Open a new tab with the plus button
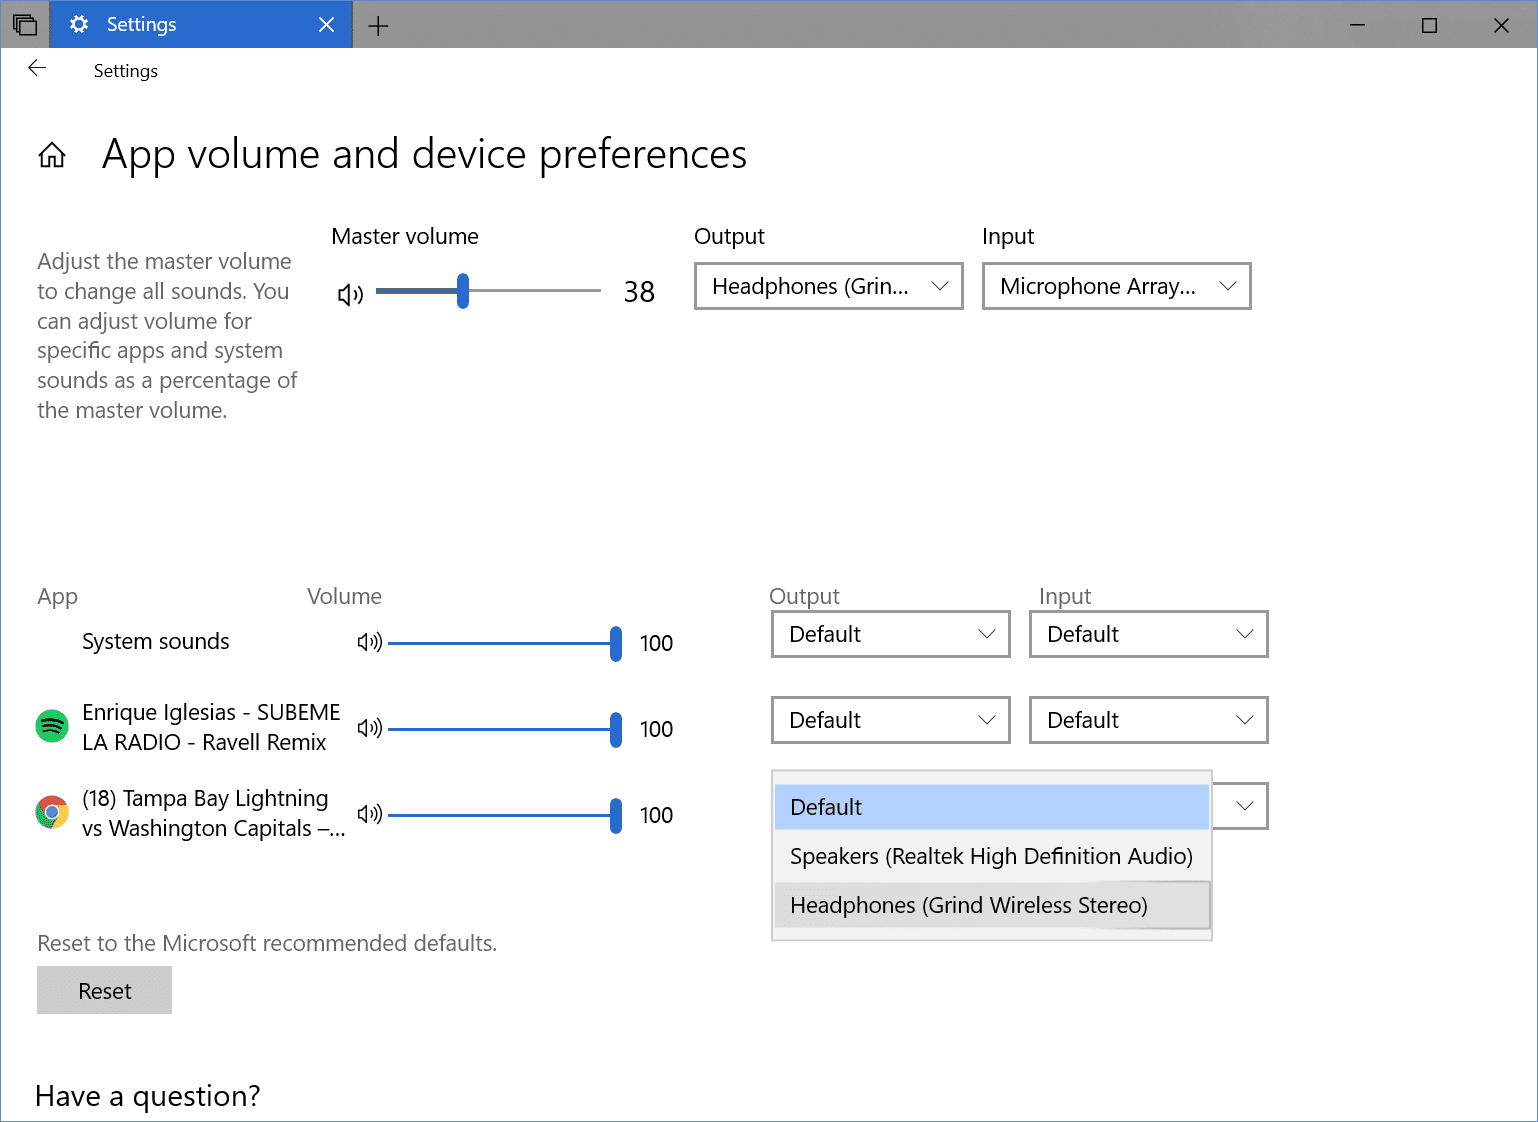 (x=378, y=26)
